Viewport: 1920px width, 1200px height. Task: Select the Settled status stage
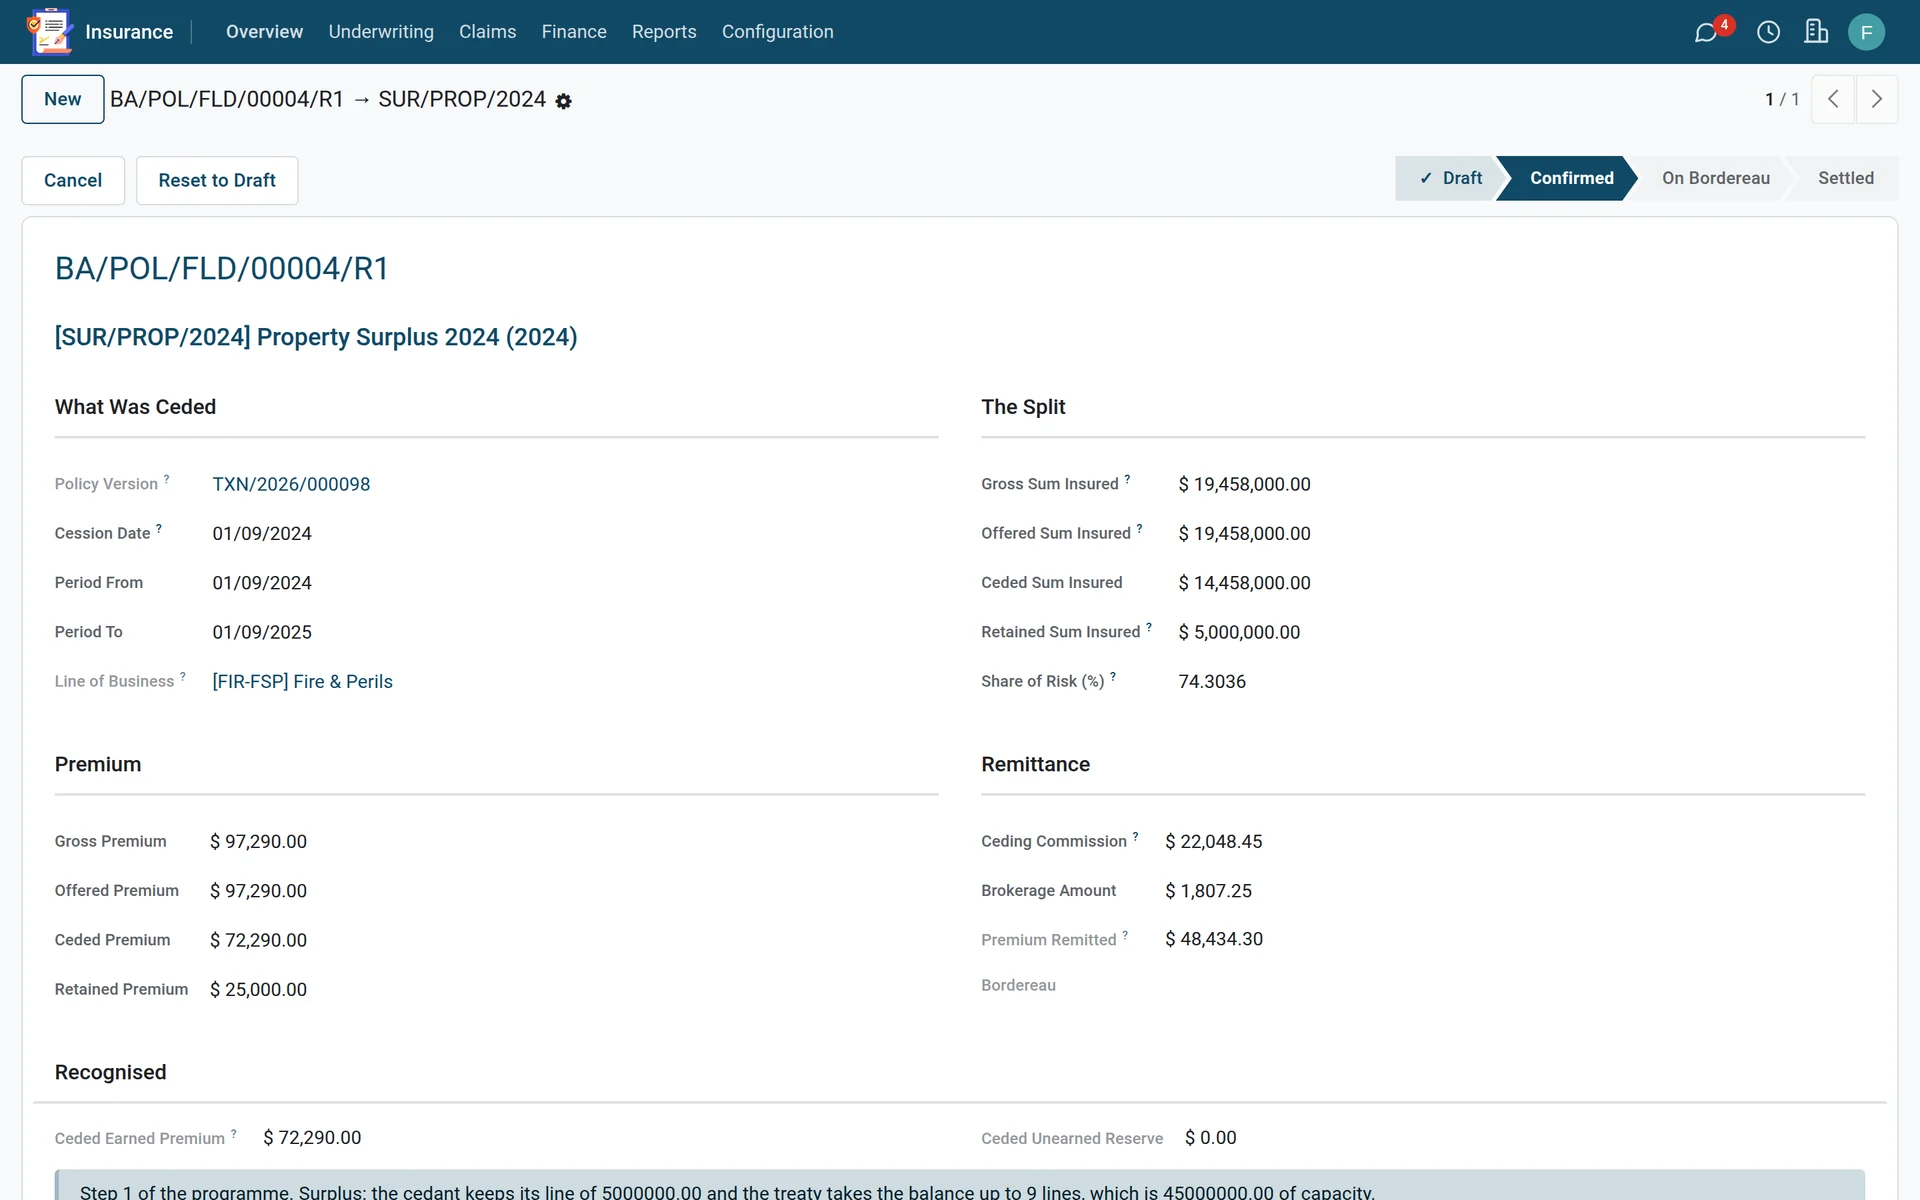coord(1846,178)
